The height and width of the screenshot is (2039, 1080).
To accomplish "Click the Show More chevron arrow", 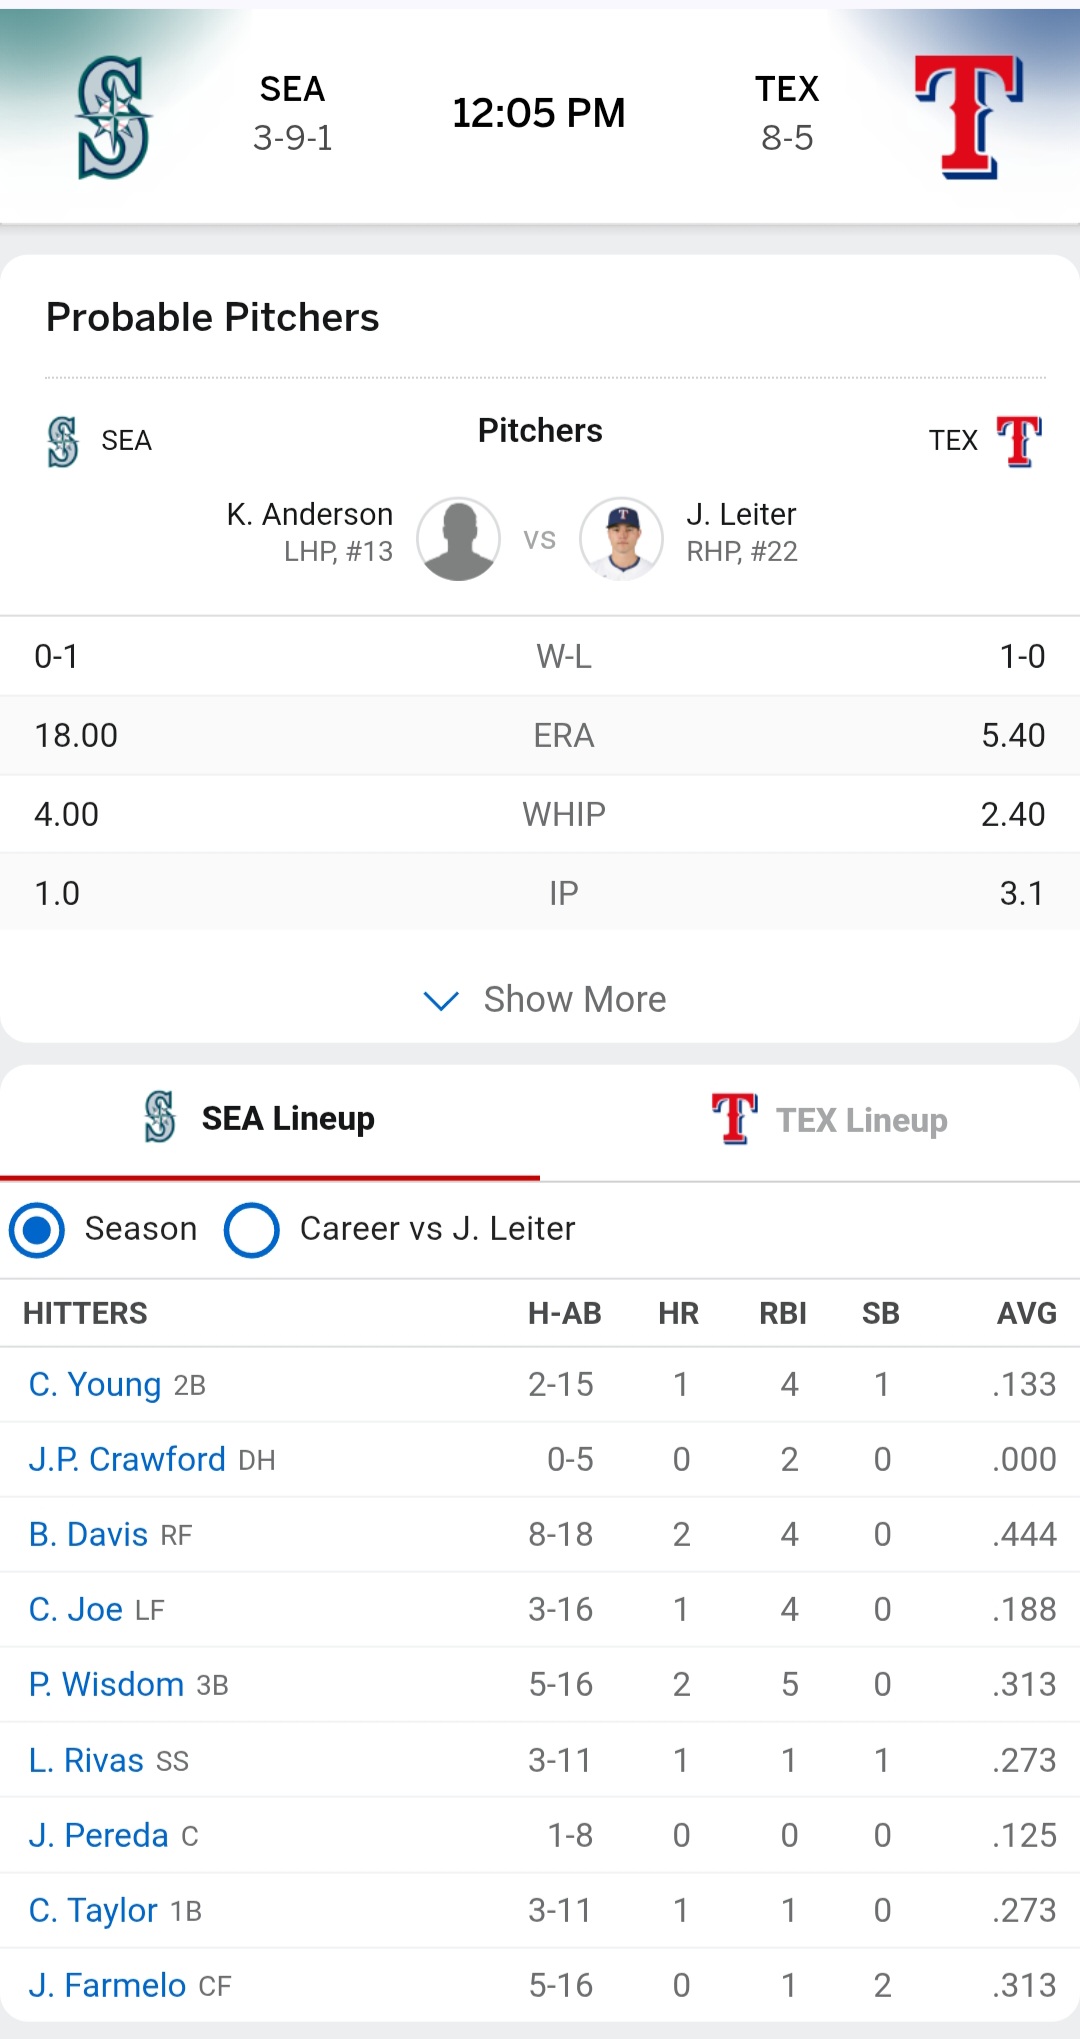I will click(441, 1000).
